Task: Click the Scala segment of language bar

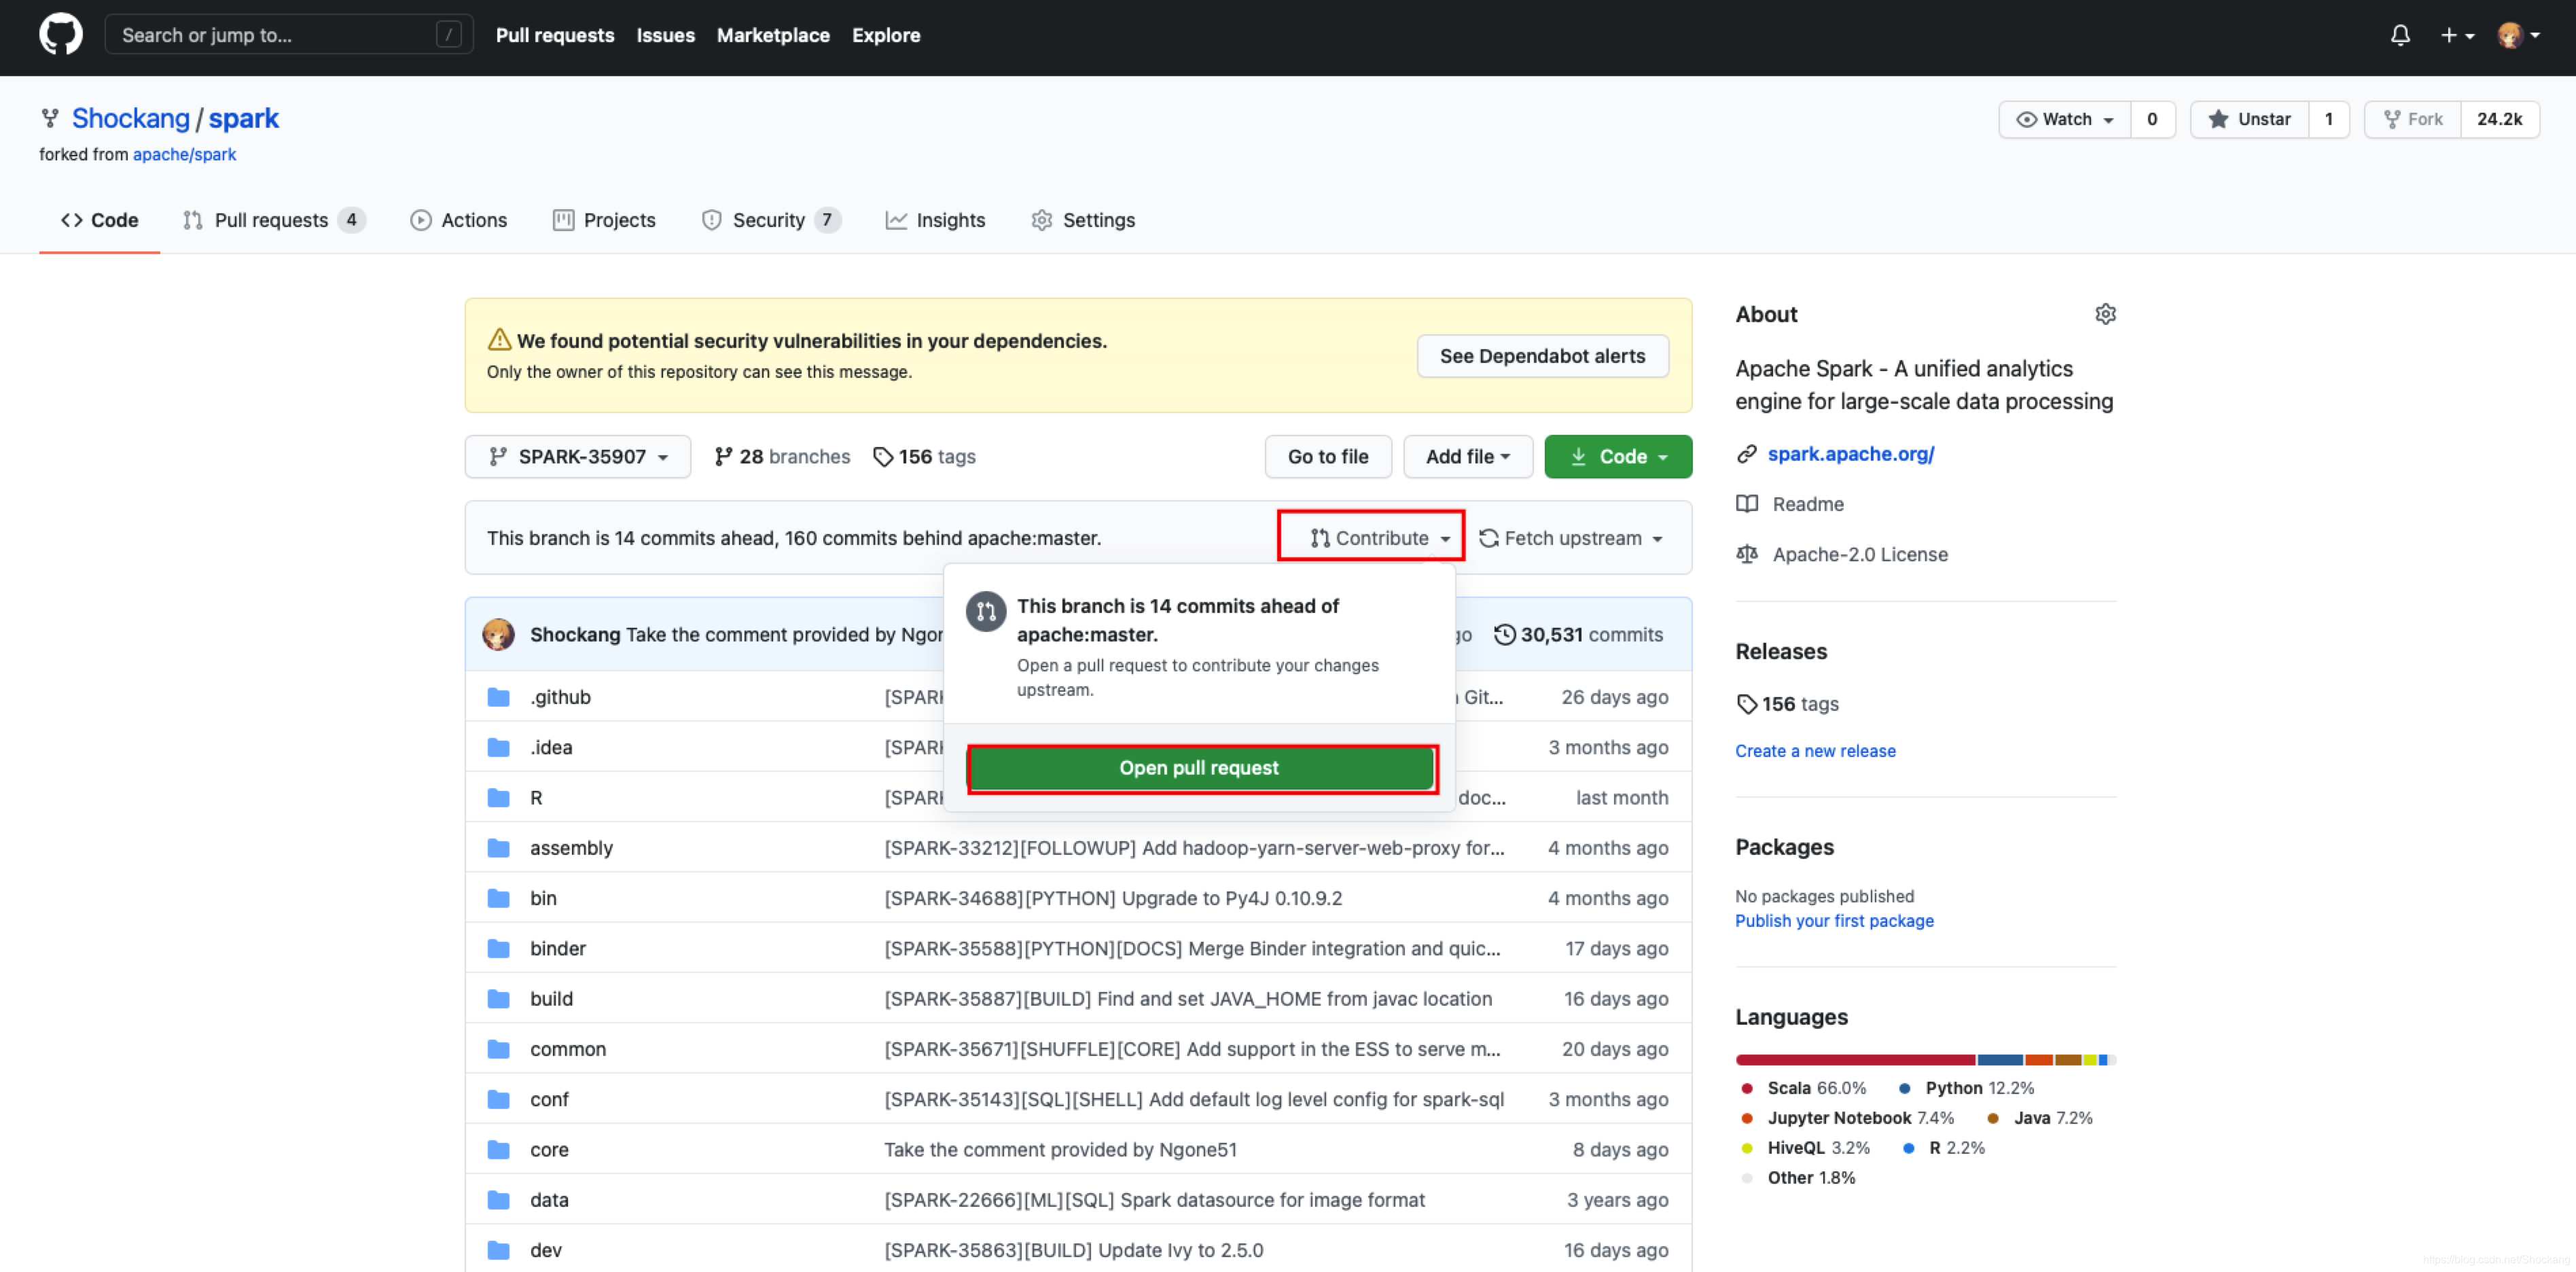Action: click(1855, 1060)
